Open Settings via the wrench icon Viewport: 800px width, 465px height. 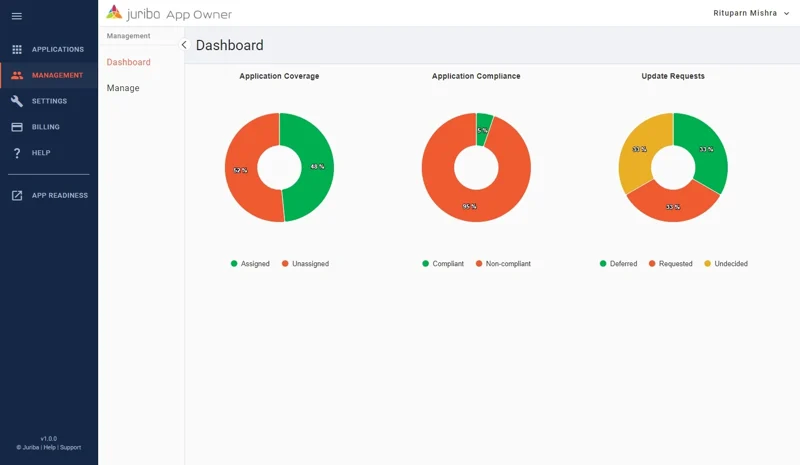(x=17, y=101)
